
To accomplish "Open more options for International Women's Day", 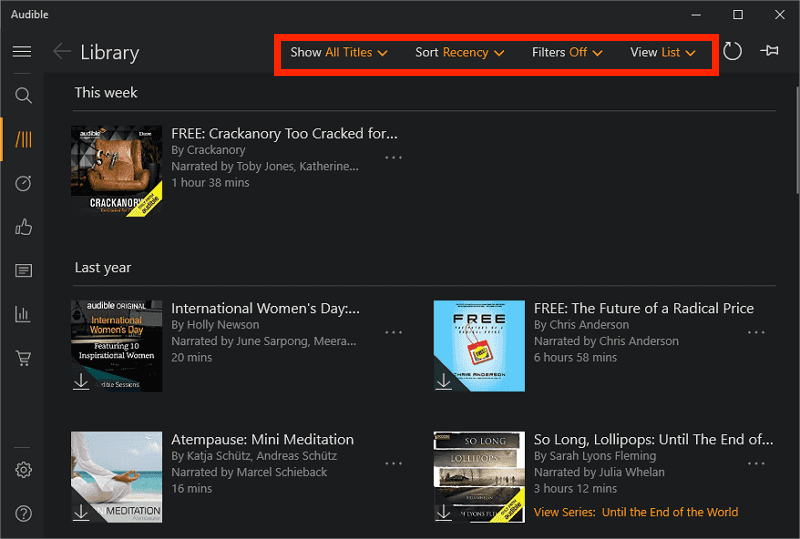I will 393,332.
